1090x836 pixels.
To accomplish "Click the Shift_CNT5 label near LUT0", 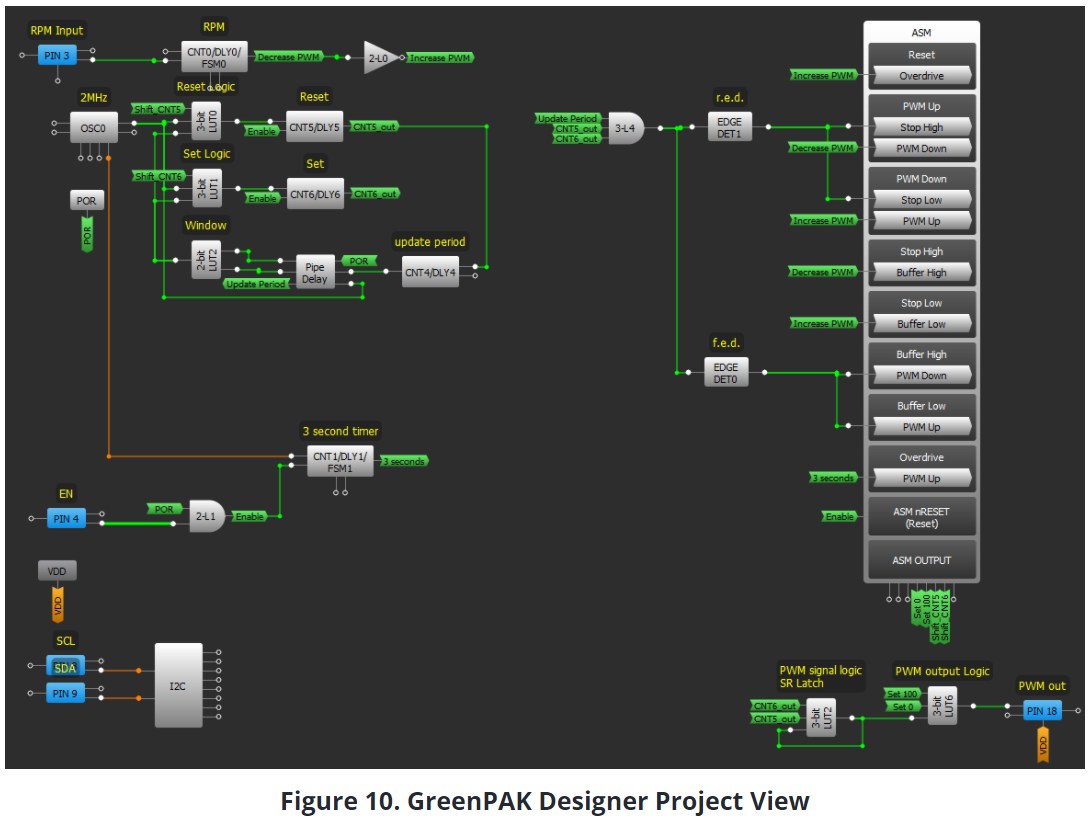I will 158,109.
